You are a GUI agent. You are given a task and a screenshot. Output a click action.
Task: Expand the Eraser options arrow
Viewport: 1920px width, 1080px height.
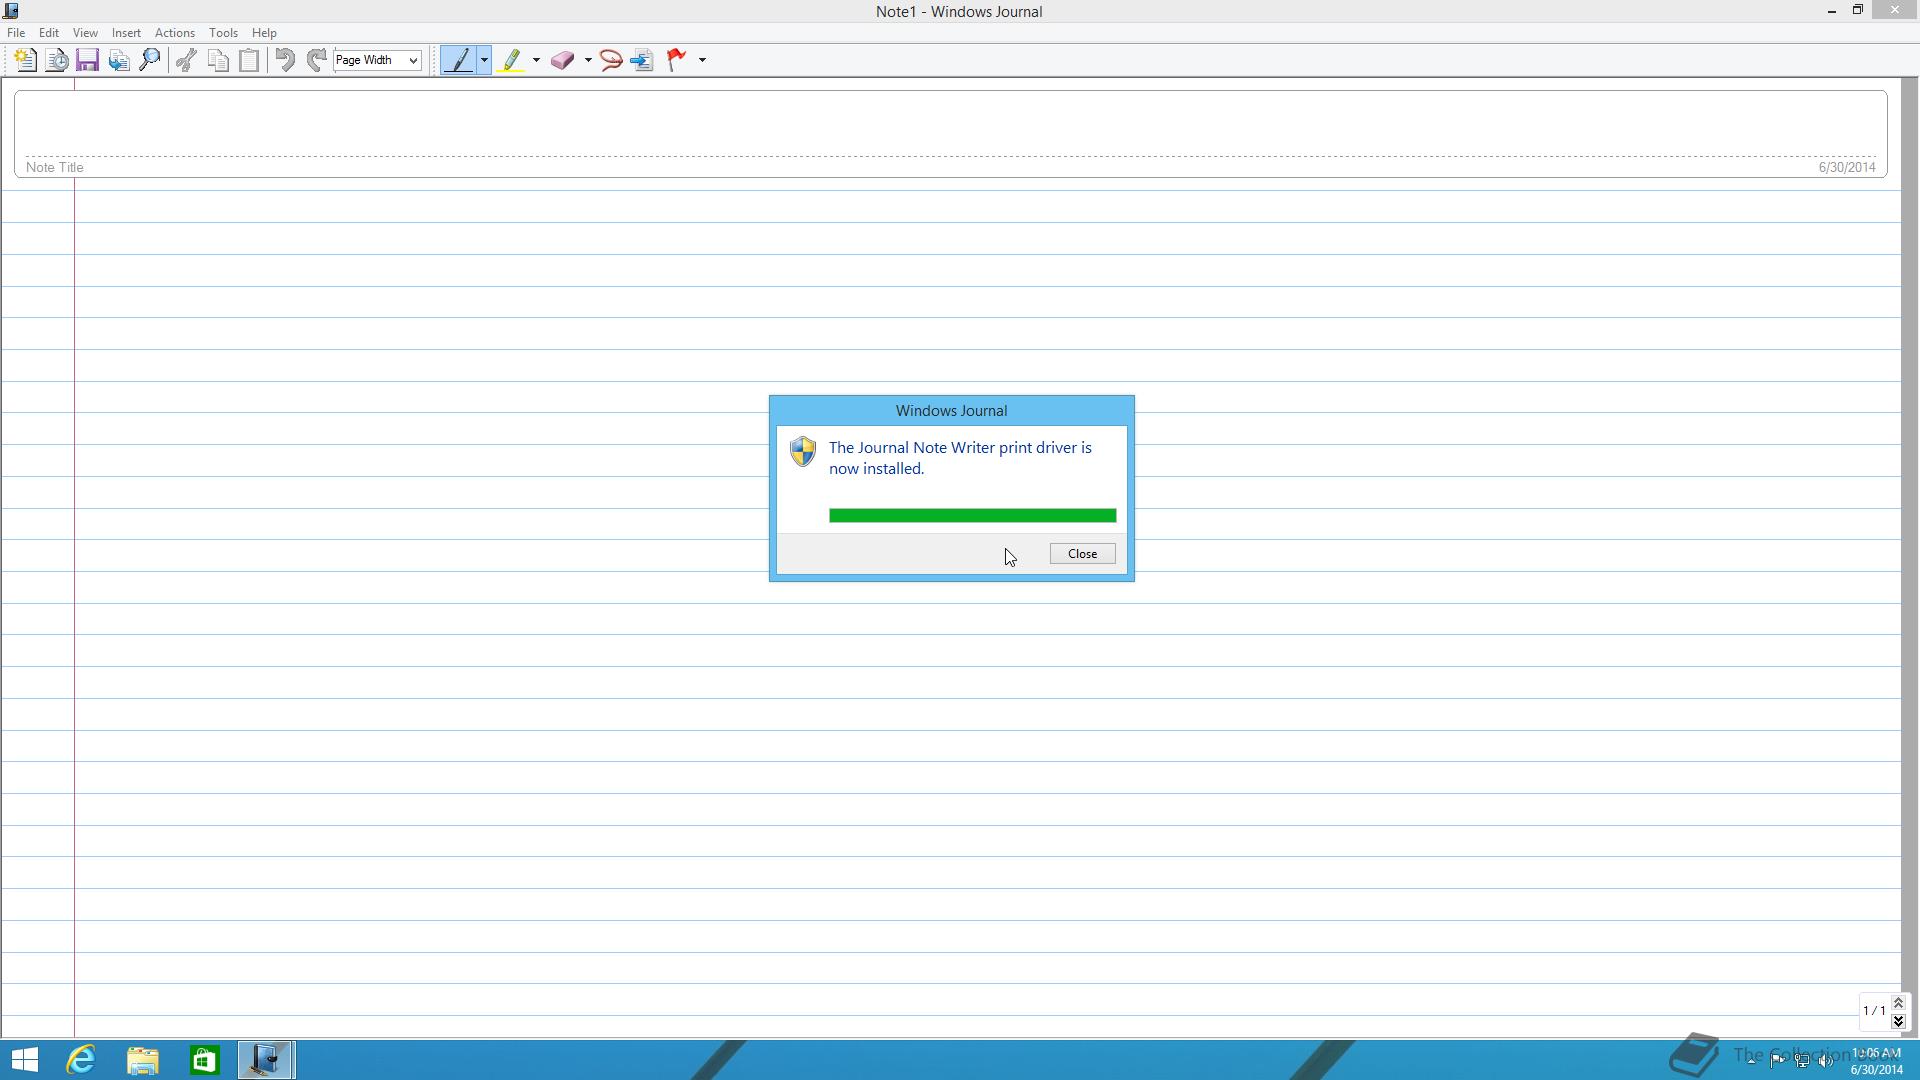click(x=588, y=60)
